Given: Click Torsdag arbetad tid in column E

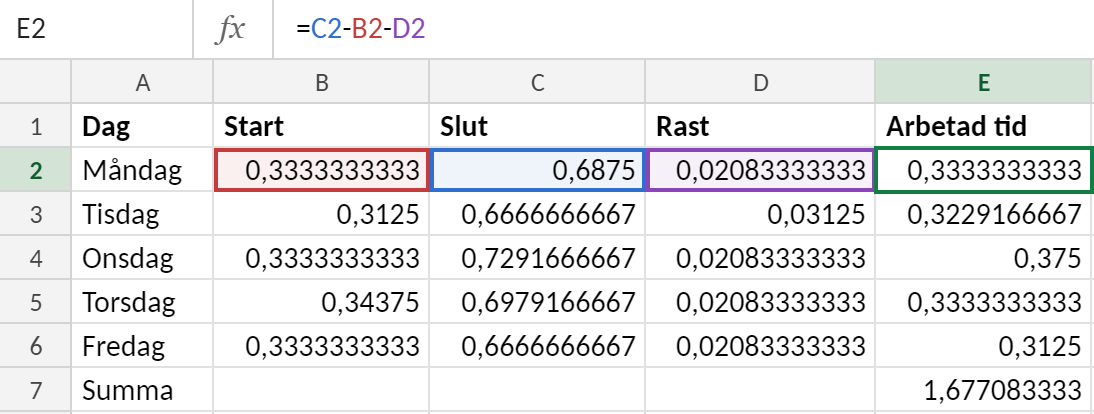Looking at the screenshot, I should [x=984, y=302].
